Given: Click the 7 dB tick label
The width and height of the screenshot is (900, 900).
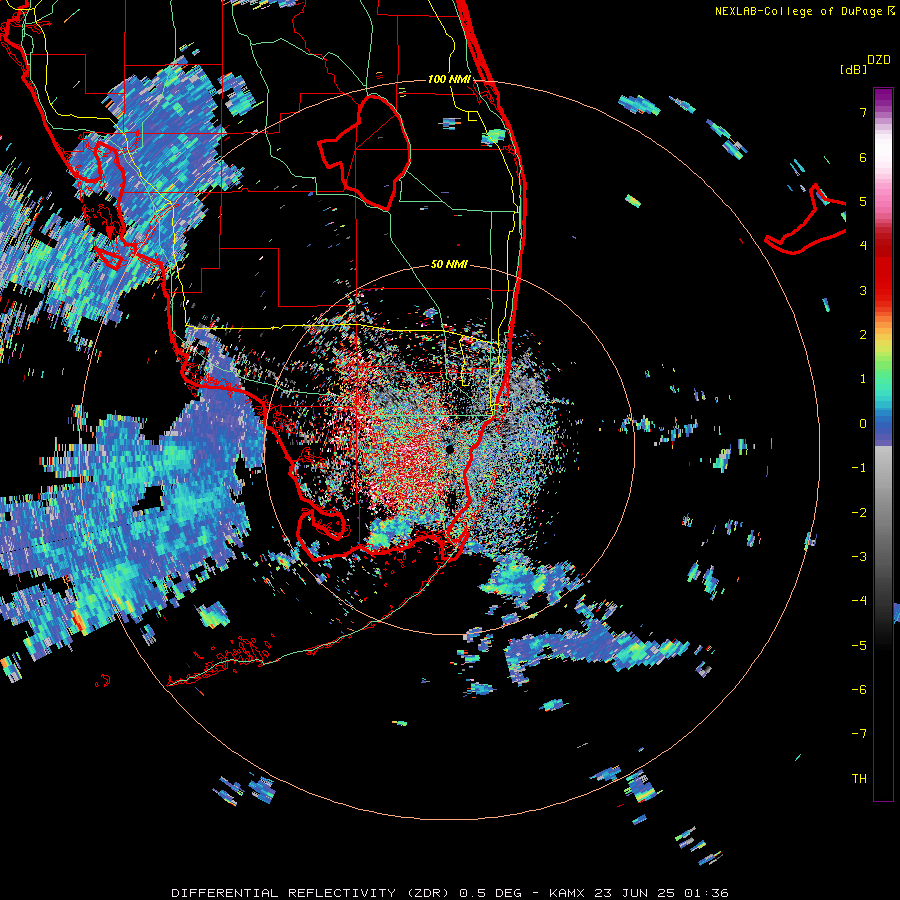Looking at the screenshot, I should point(863,112).
